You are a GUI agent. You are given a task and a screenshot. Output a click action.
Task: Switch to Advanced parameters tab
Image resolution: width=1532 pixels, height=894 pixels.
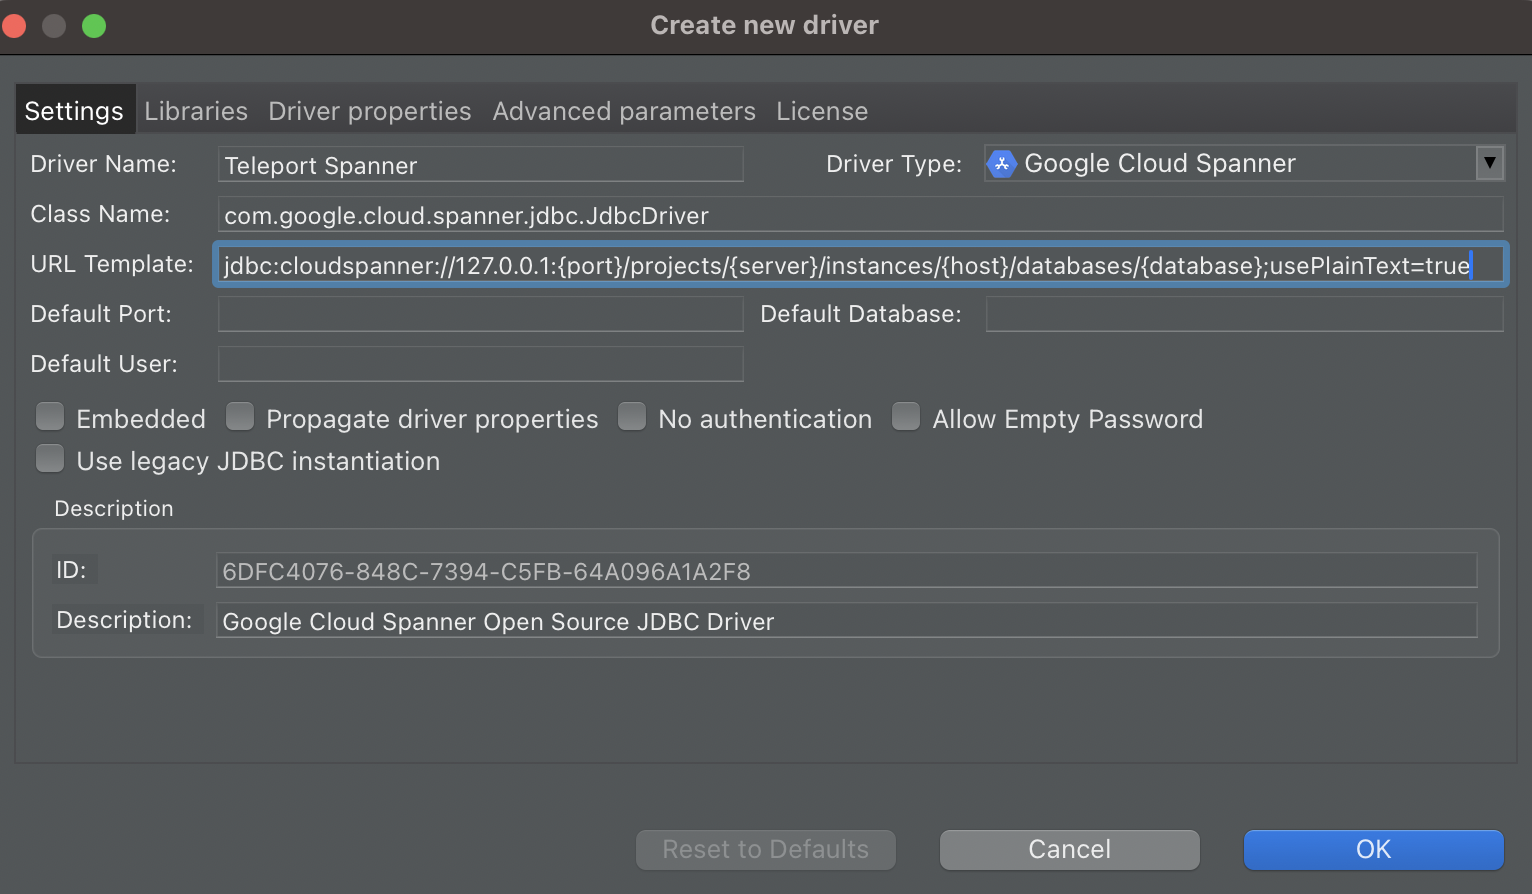coord(623,110)
